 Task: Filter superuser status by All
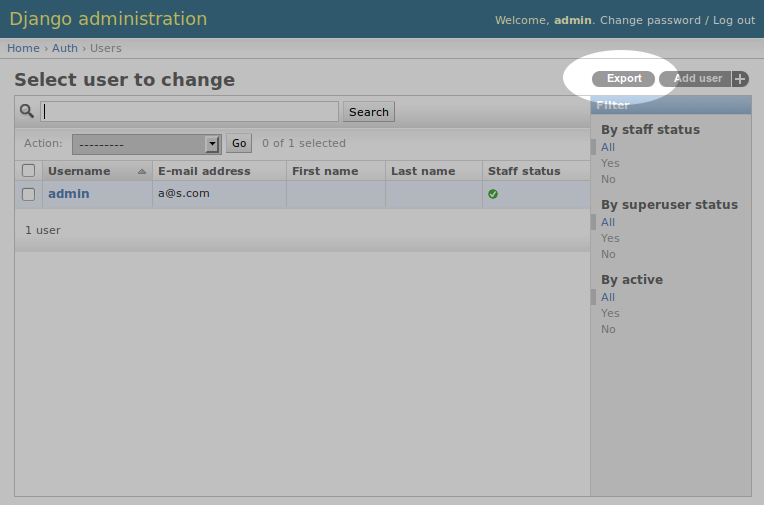[x=608, y=222]
